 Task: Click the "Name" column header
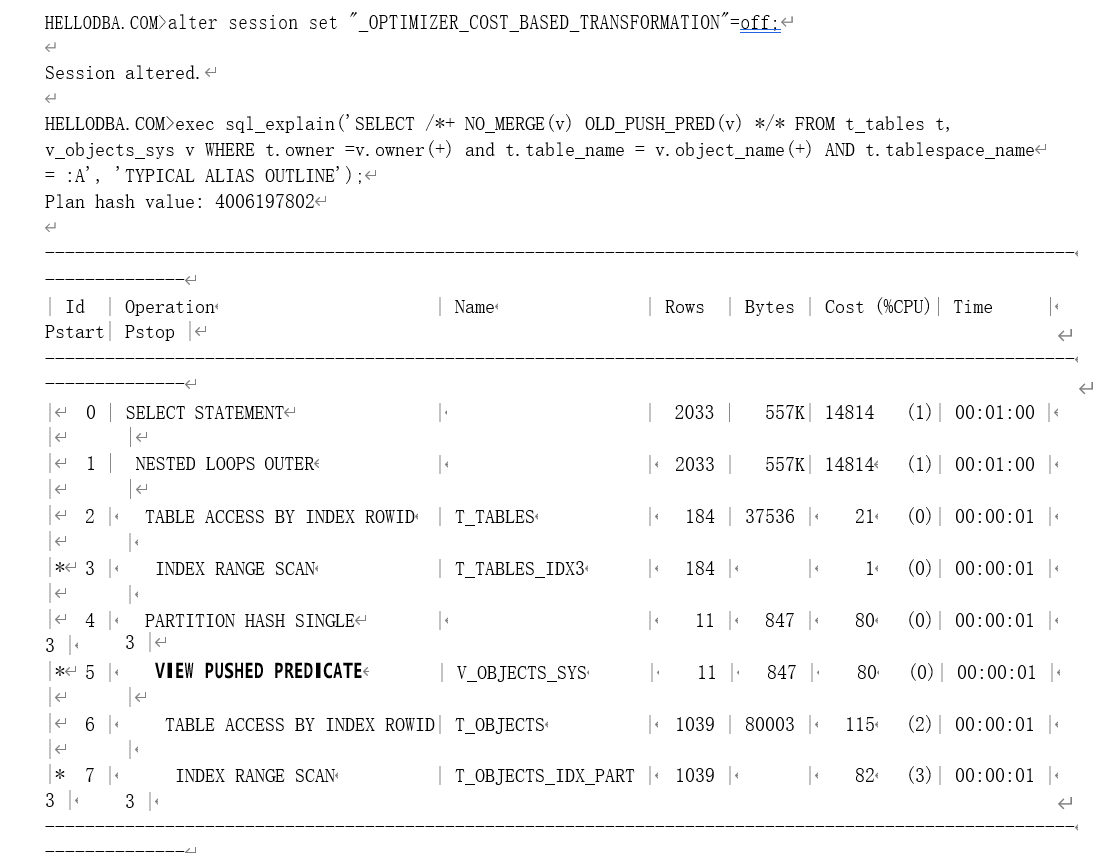click(474, 307)
